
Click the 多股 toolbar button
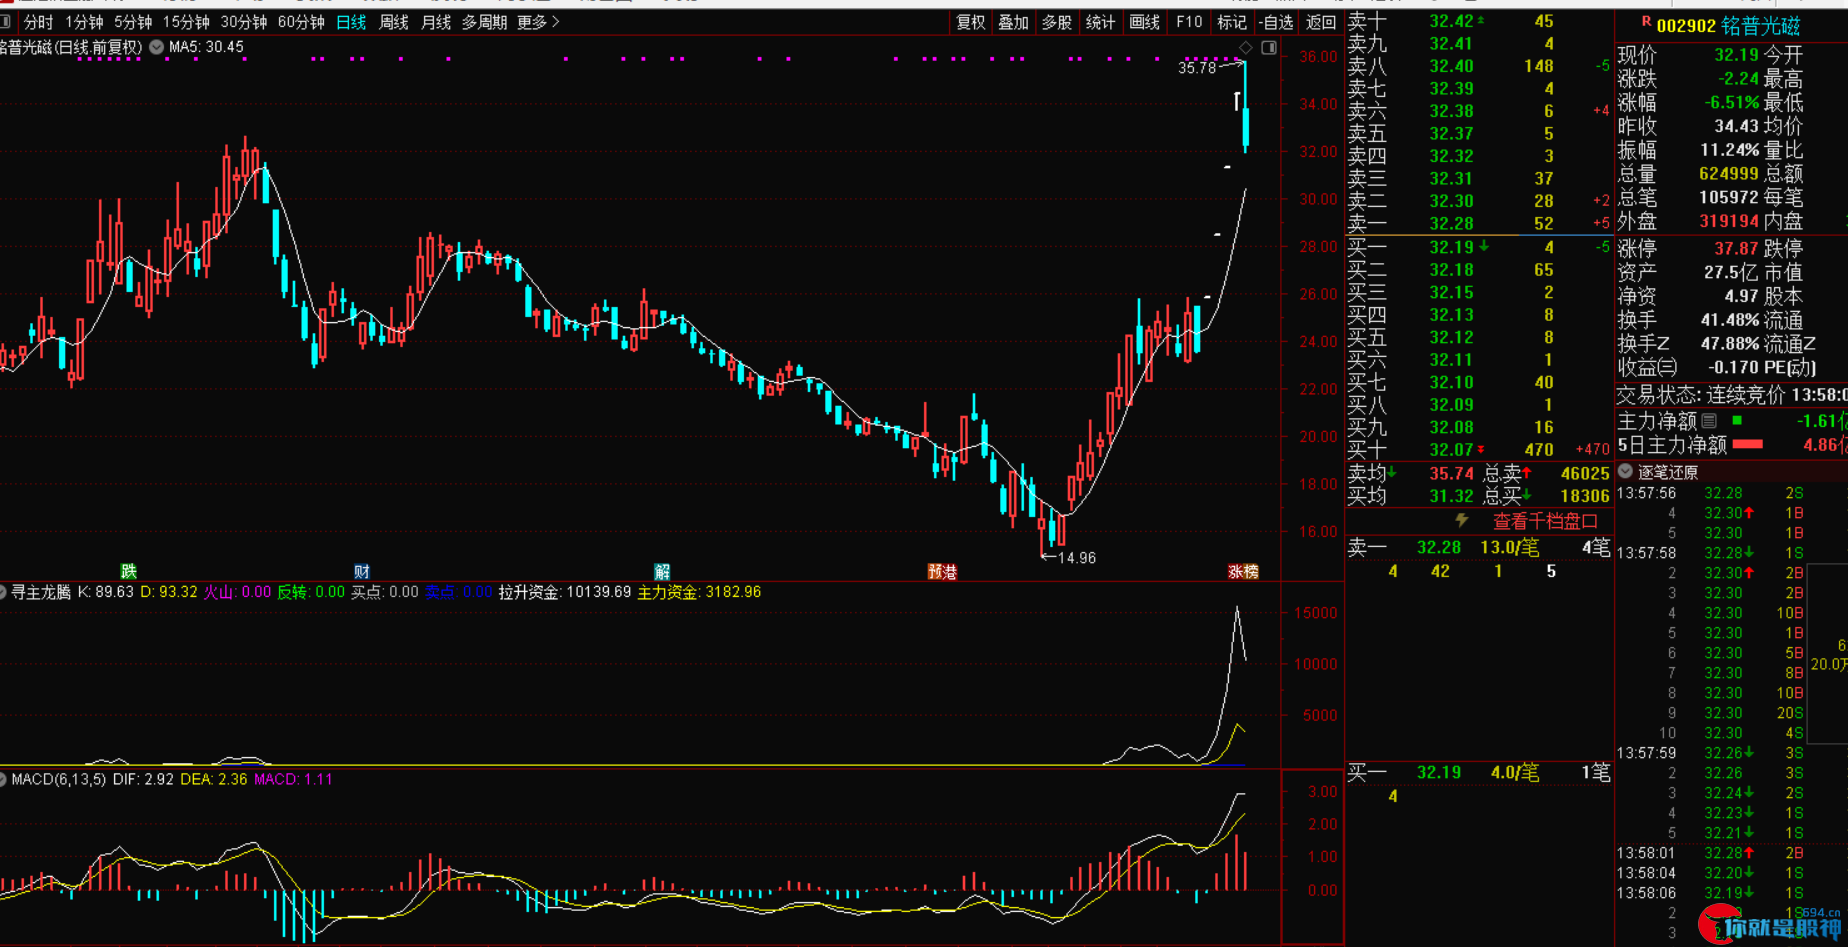tap(1057, 22)
